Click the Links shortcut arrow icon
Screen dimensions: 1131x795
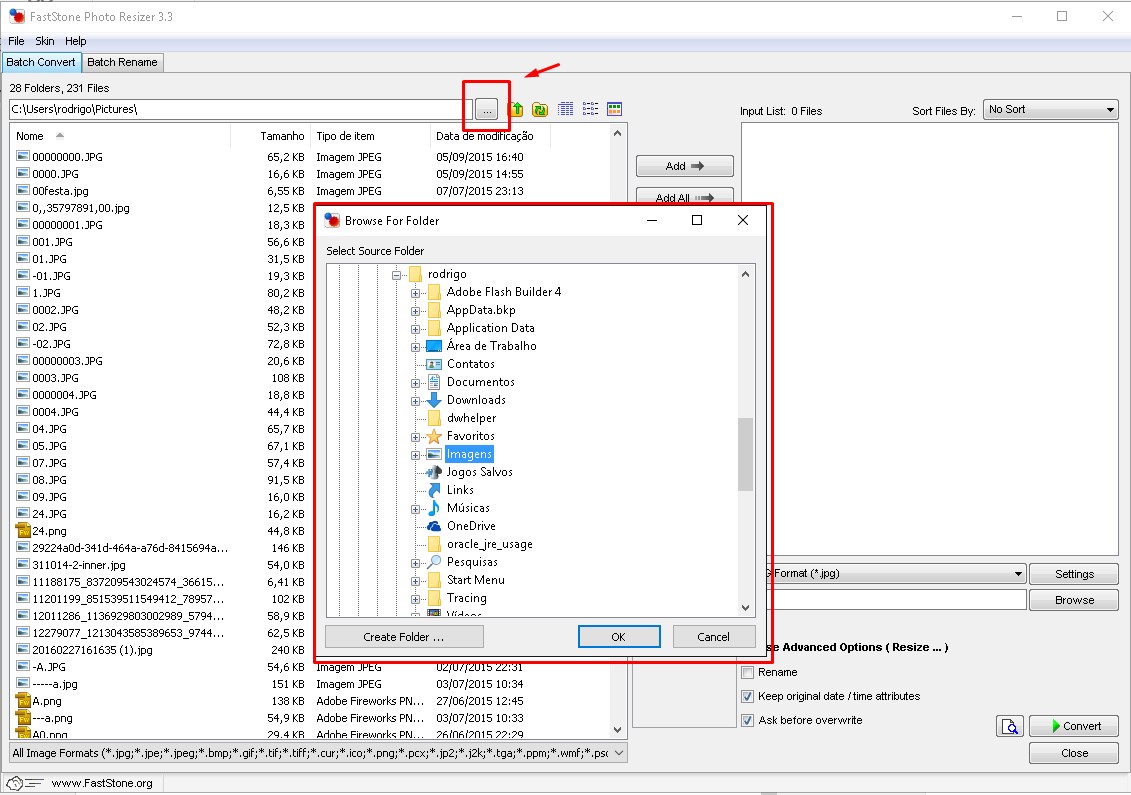click(x=434, y=490)
